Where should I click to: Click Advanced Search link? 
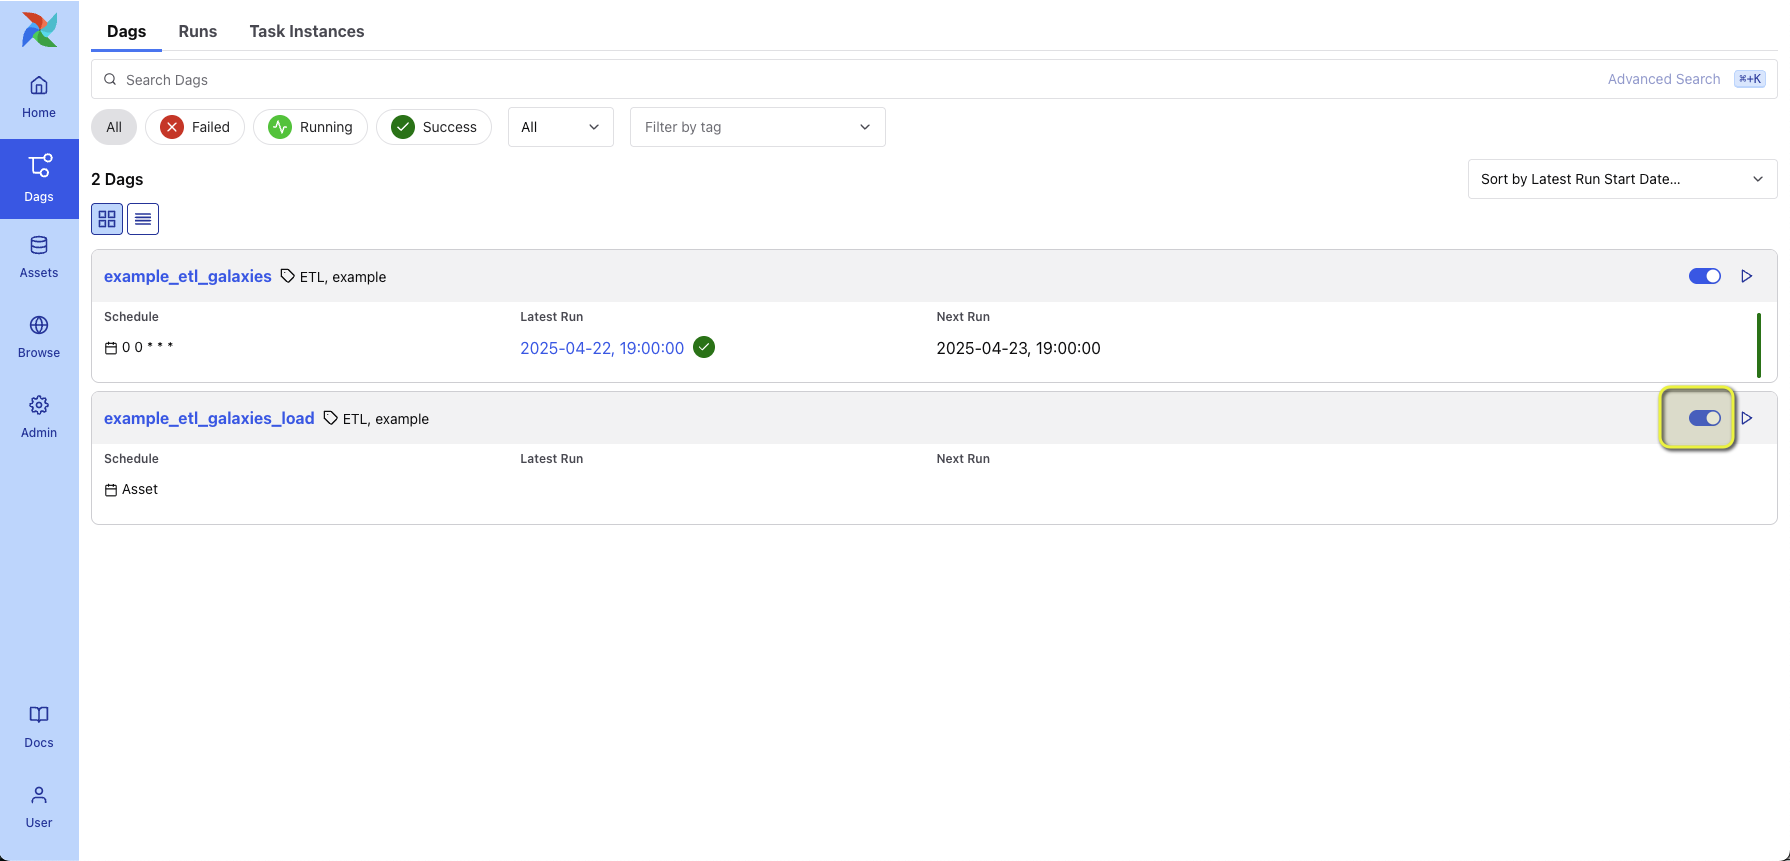(x=1664, y=79)
